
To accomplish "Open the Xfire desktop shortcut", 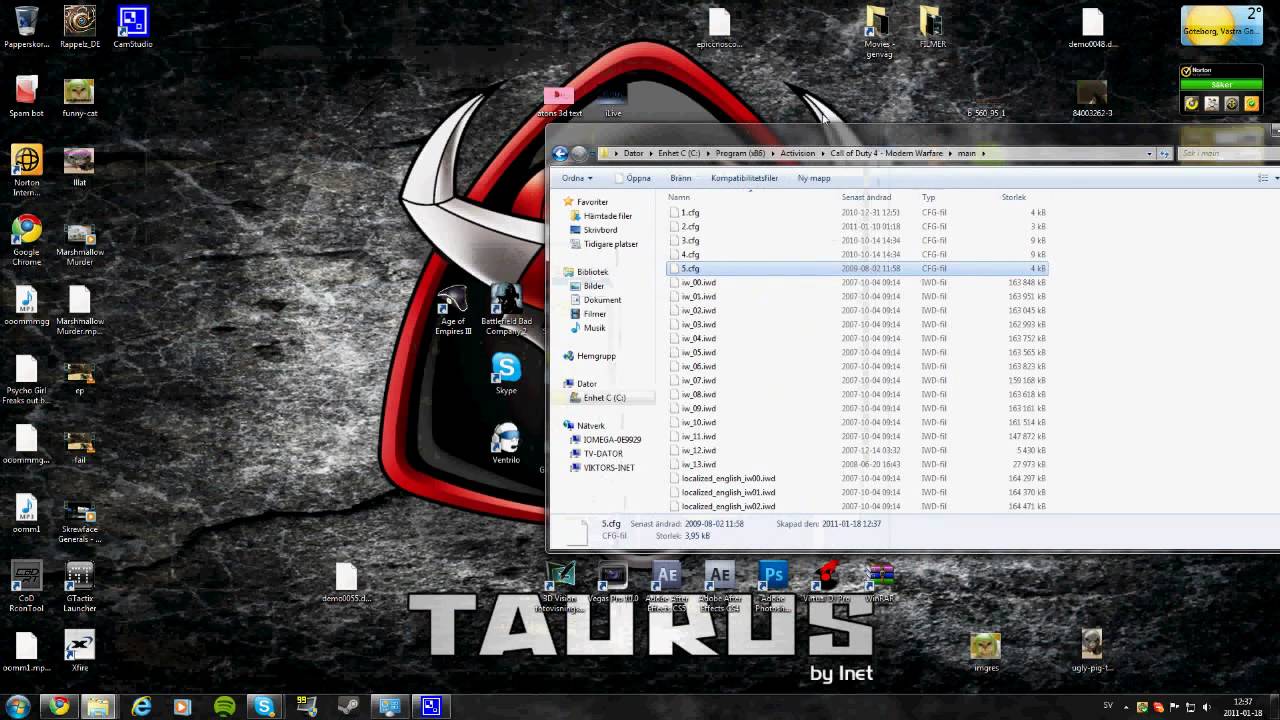I will pos(79,650).
